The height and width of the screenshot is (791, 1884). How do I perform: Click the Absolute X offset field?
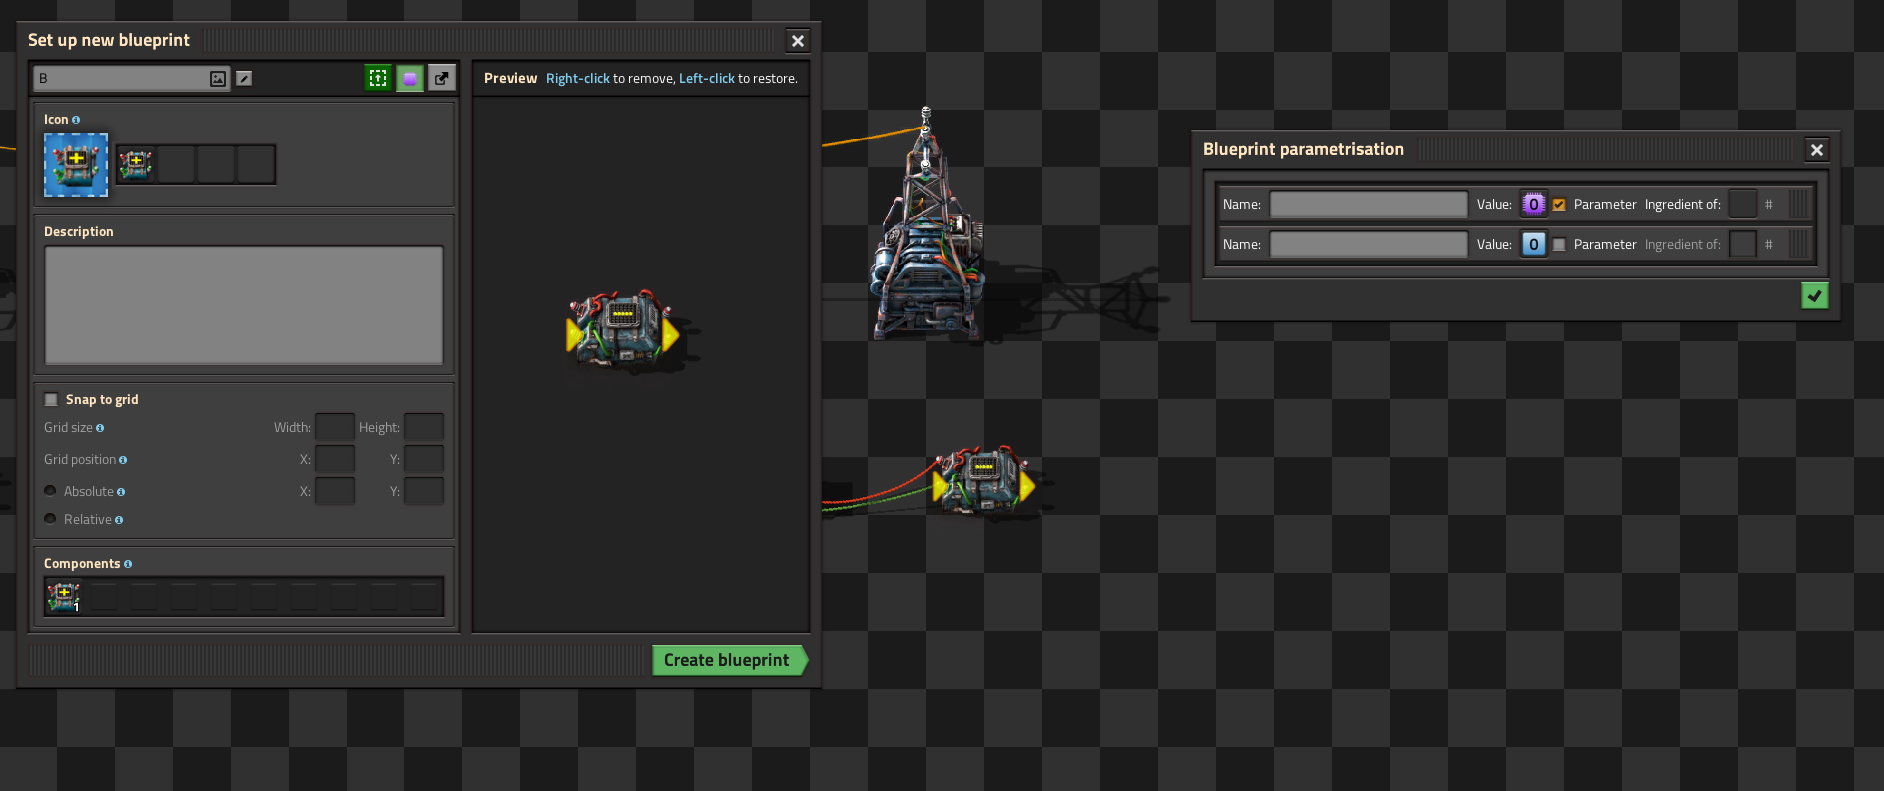pos(335,491)
